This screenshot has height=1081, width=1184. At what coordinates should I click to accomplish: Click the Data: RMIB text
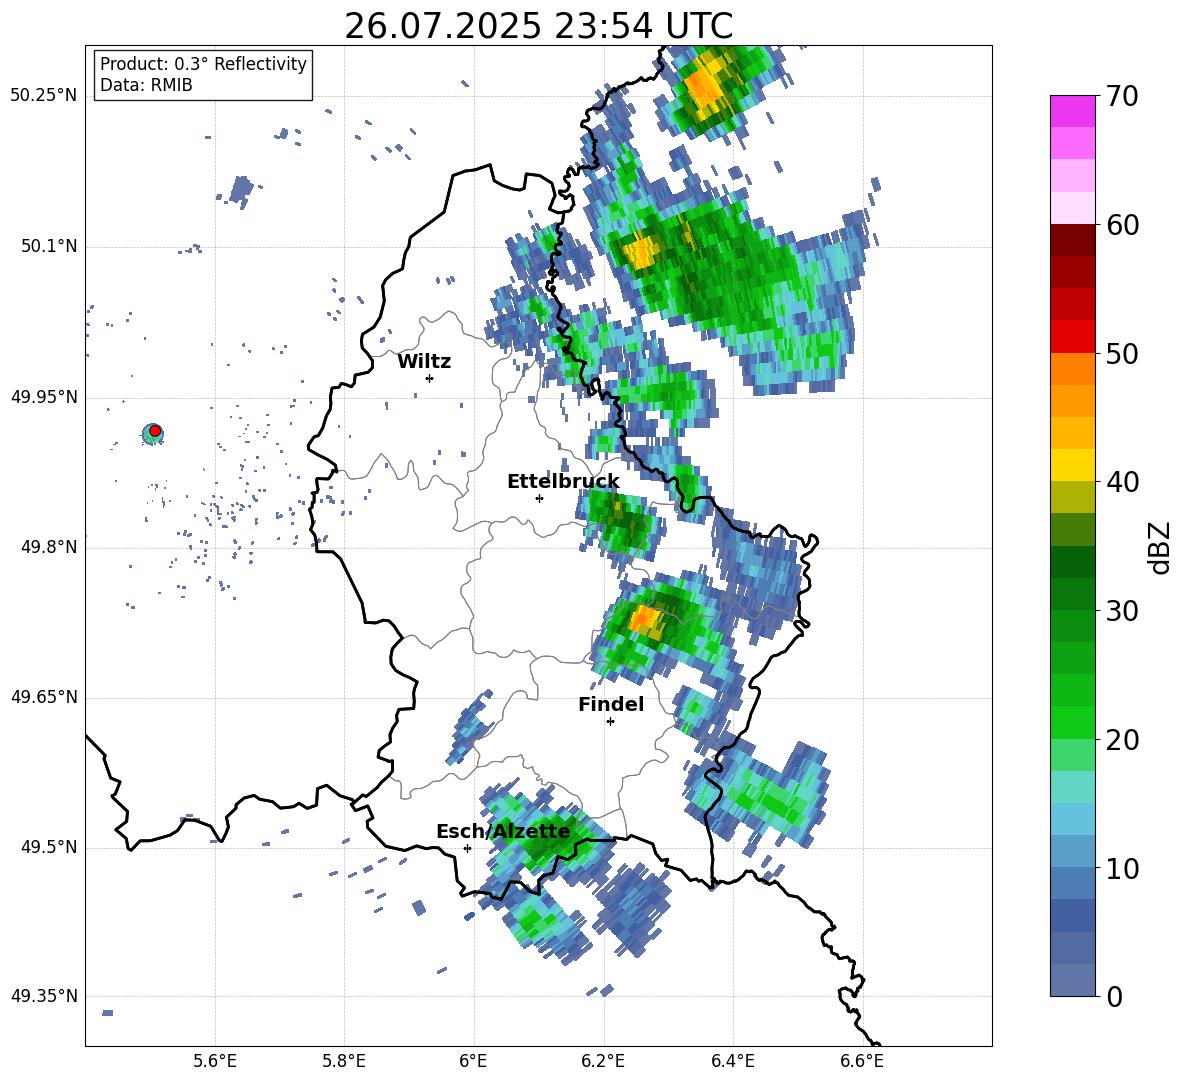pyautogui.click(x=146, y=85)
